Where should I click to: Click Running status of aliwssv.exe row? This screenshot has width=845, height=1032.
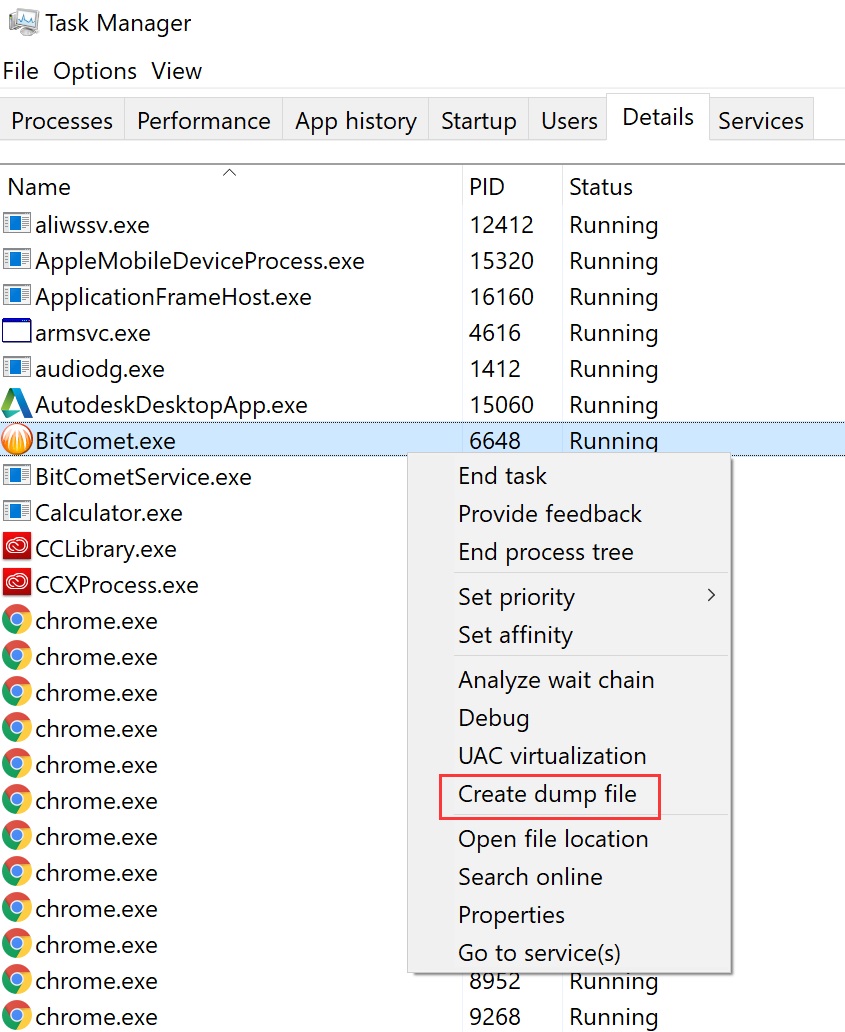tap(613, 224)
